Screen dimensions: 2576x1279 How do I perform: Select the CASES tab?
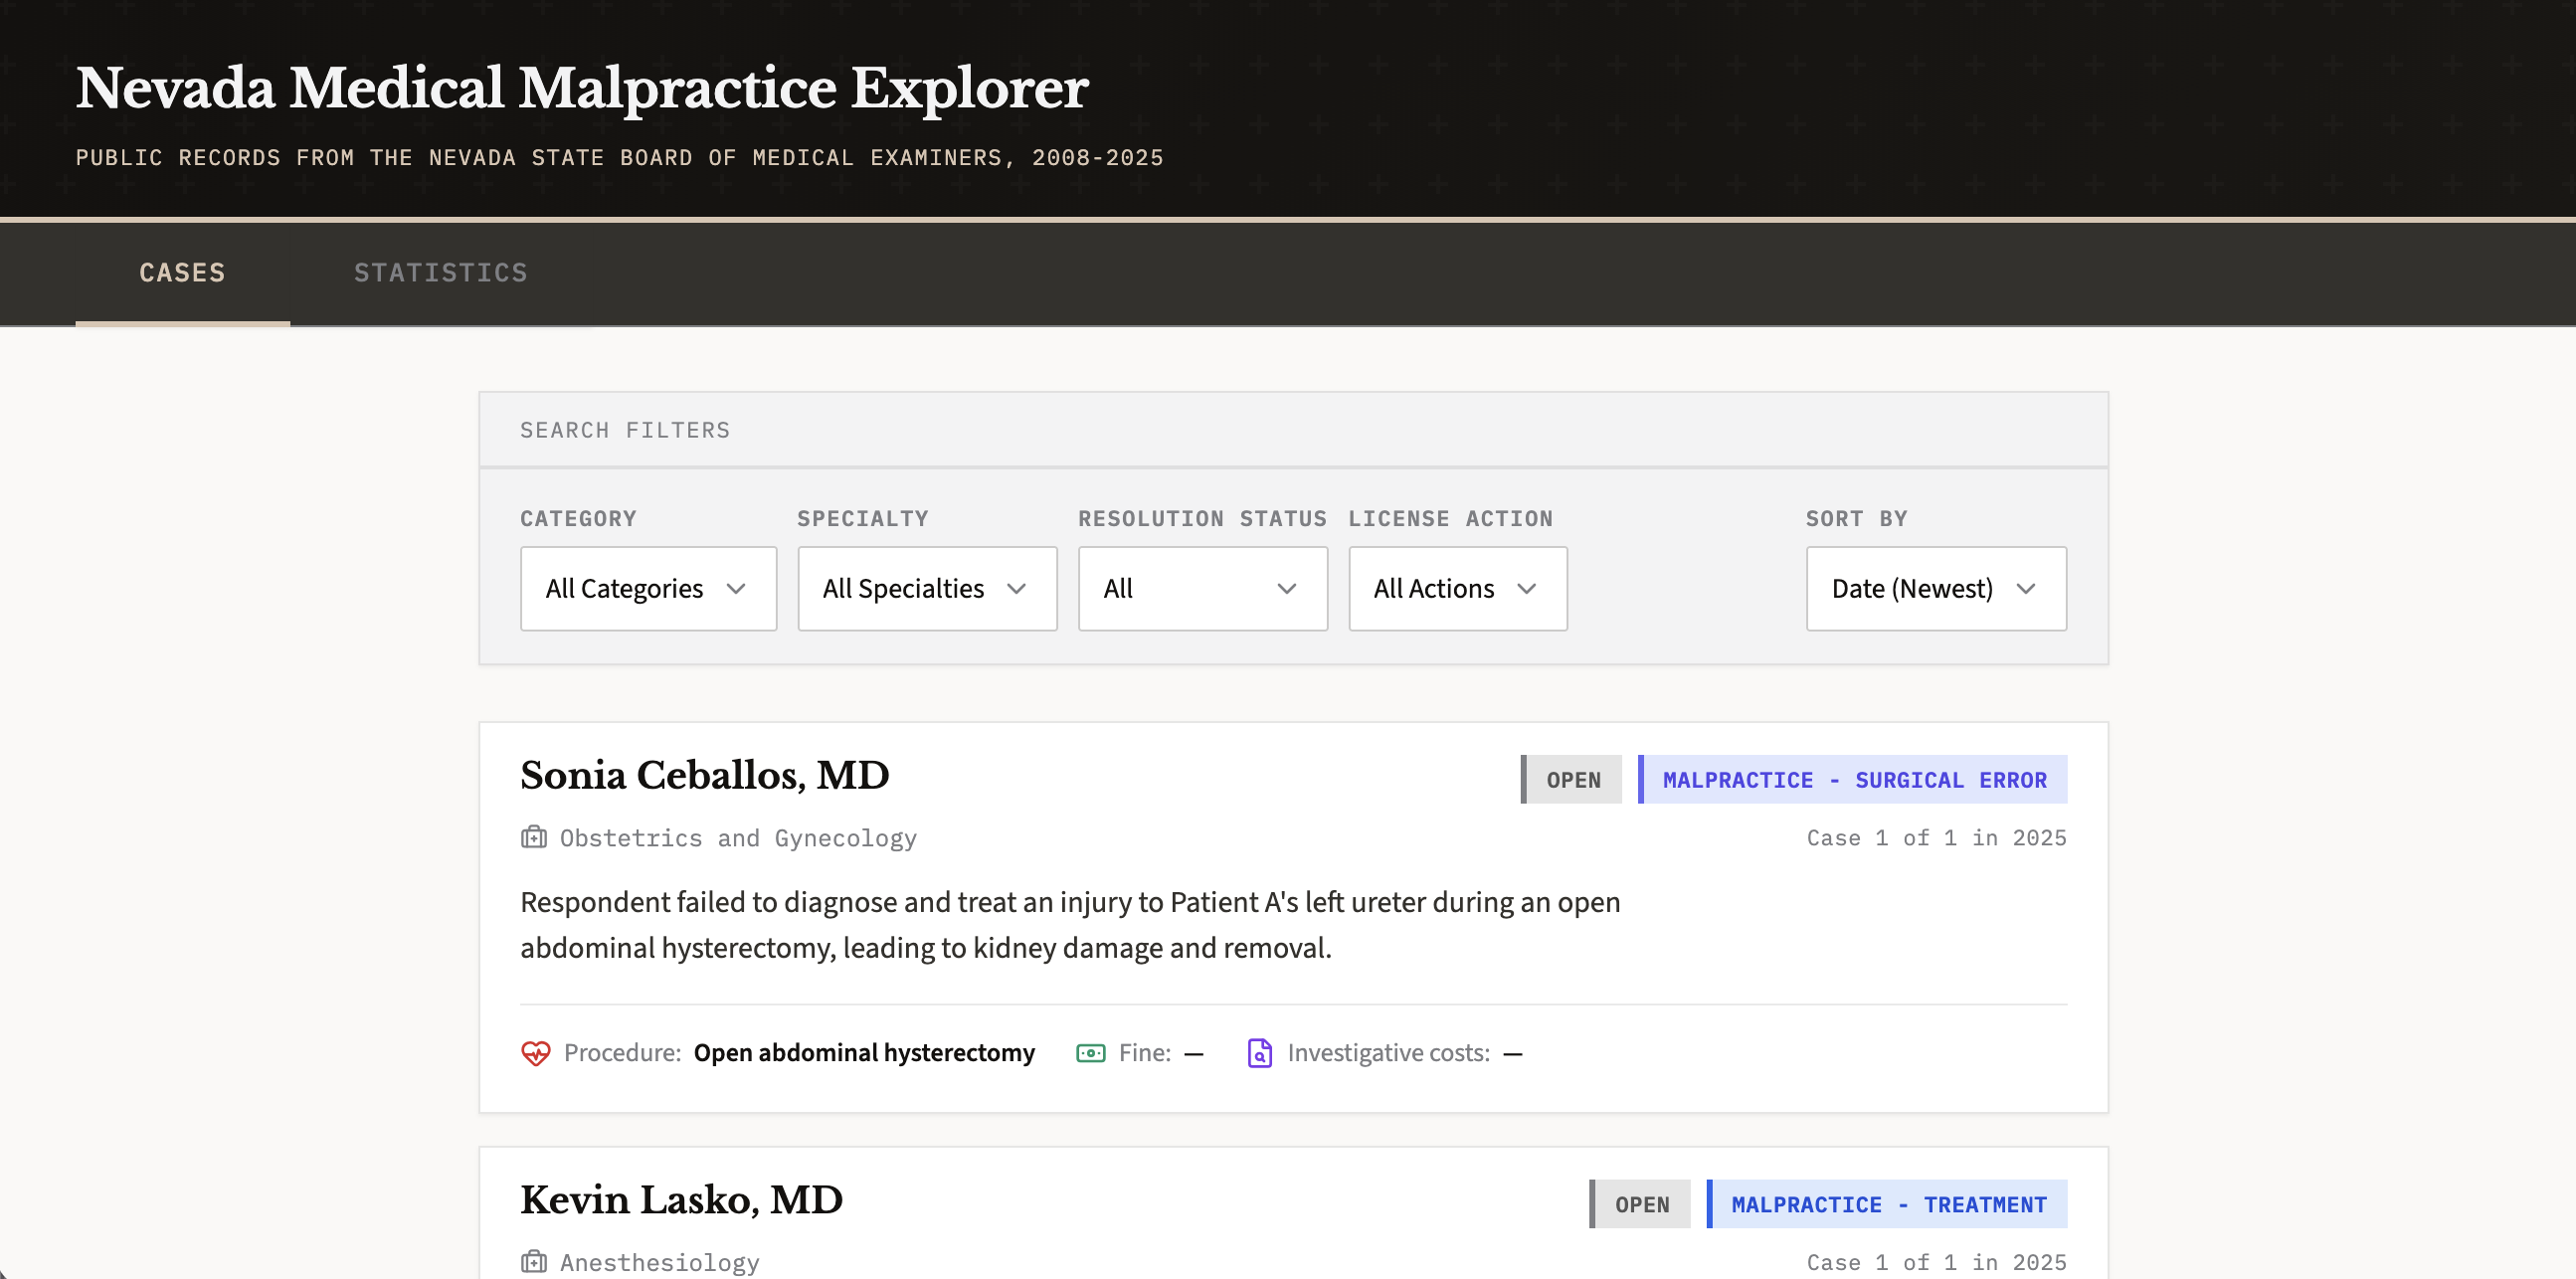[x=181, y=272]
